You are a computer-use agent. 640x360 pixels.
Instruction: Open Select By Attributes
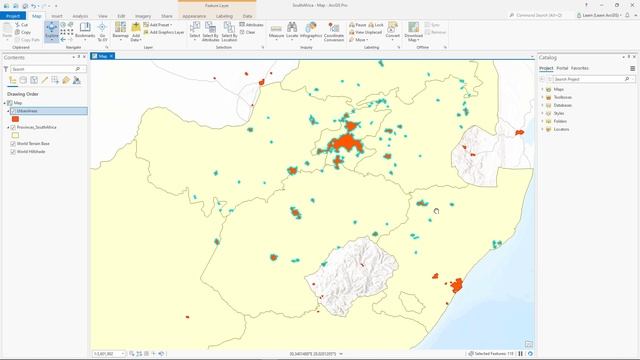(x=211, y=31)
